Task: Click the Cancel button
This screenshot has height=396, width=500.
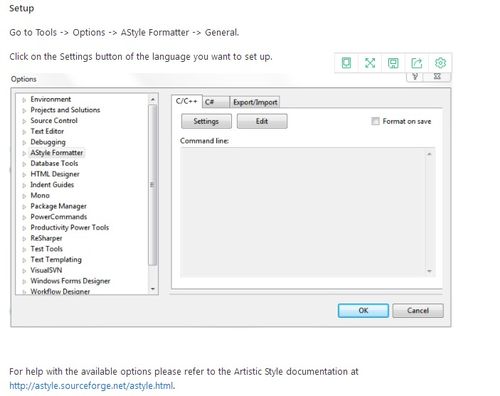Action: pos(418,310)
